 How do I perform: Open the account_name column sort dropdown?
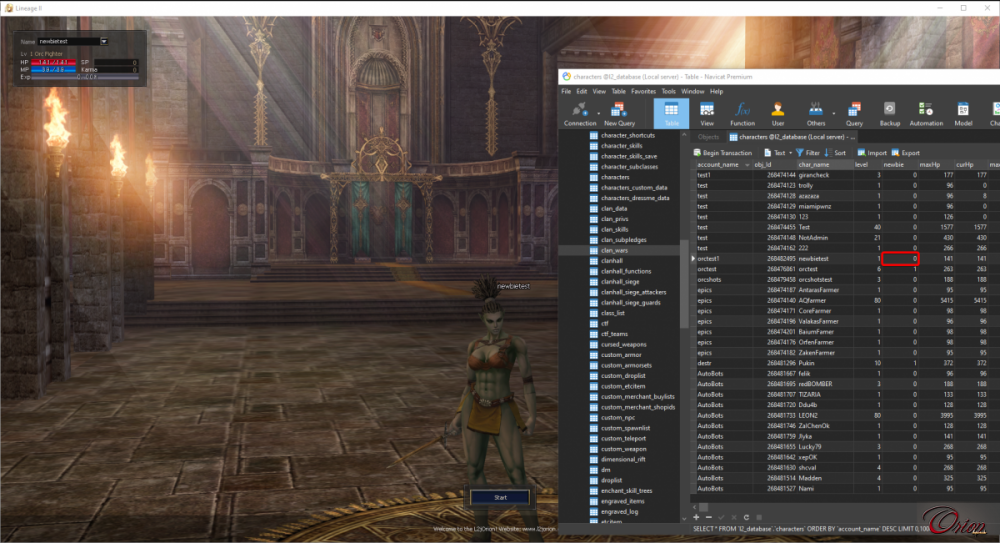(747, 165)
